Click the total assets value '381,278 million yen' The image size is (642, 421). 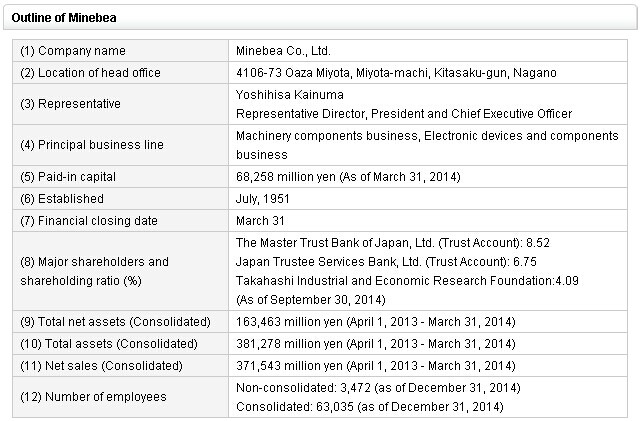285,343
